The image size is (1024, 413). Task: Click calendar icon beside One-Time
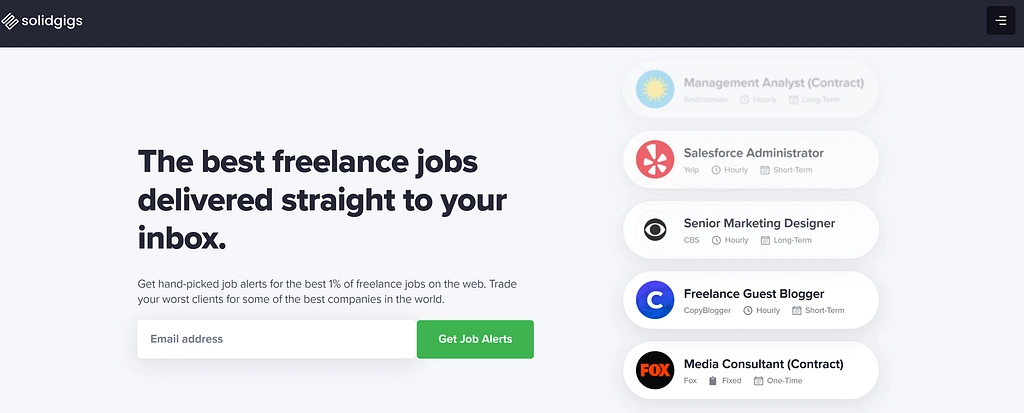click(758, 381)
